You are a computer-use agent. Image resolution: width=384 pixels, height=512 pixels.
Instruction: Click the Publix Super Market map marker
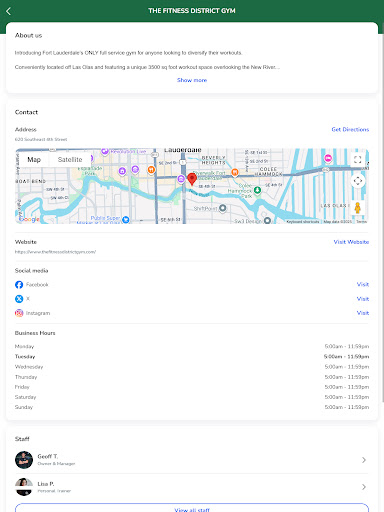point(126,219)
